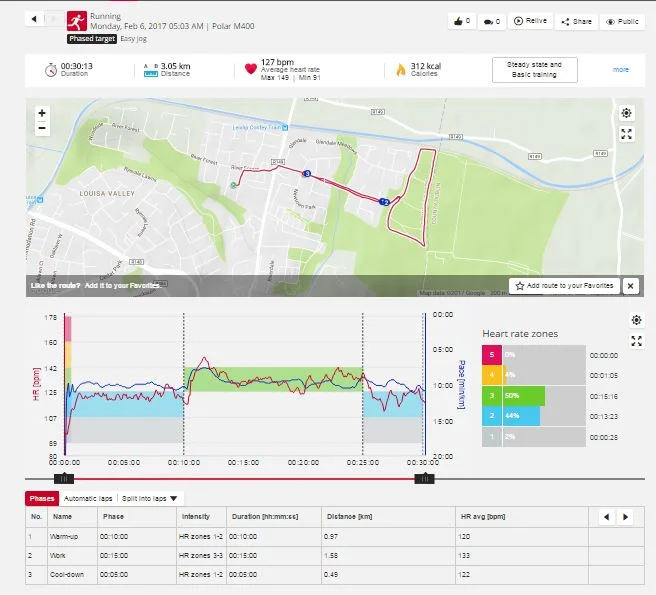Screen dimensions: 656x595
Task: Open the heart rate graph settings icon
Action: (x=636, y=320)
